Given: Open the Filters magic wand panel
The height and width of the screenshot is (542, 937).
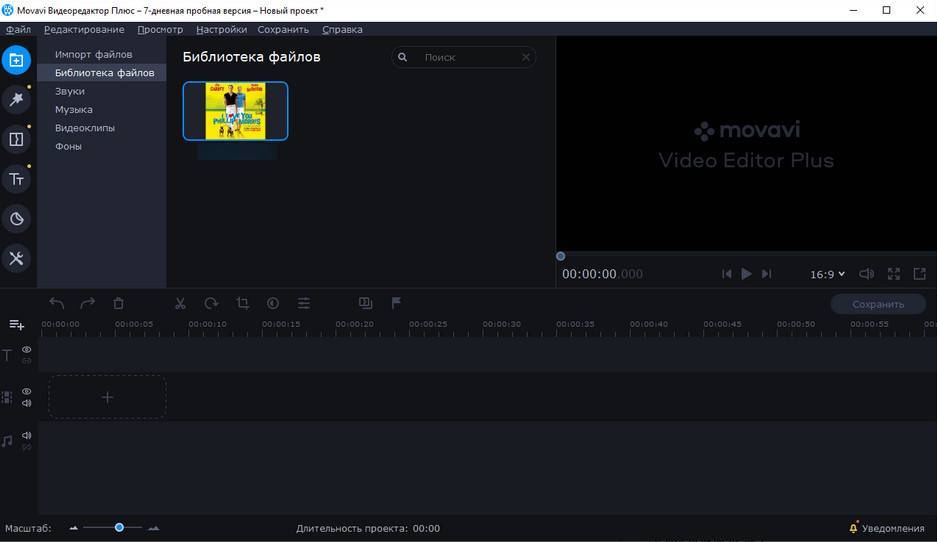Looking at the screenshot, I should click(16, 99).
